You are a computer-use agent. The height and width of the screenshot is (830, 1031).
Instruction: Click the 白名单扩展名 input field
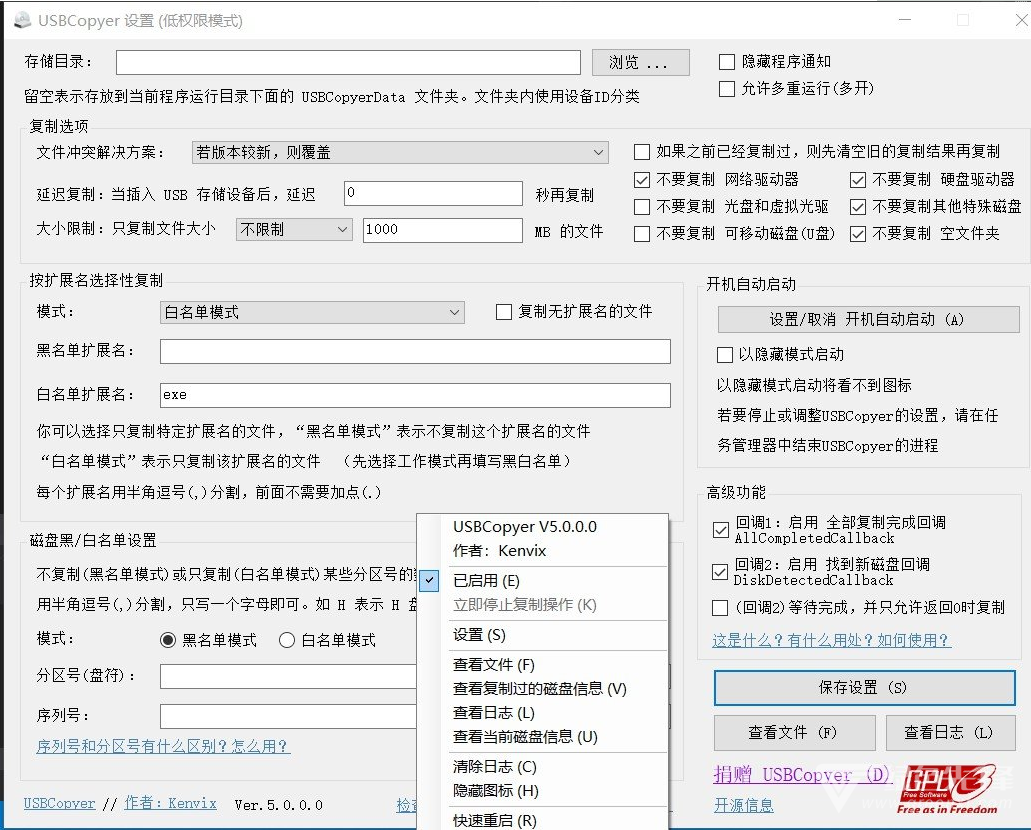pyautogui.click(x=415, y=395)
